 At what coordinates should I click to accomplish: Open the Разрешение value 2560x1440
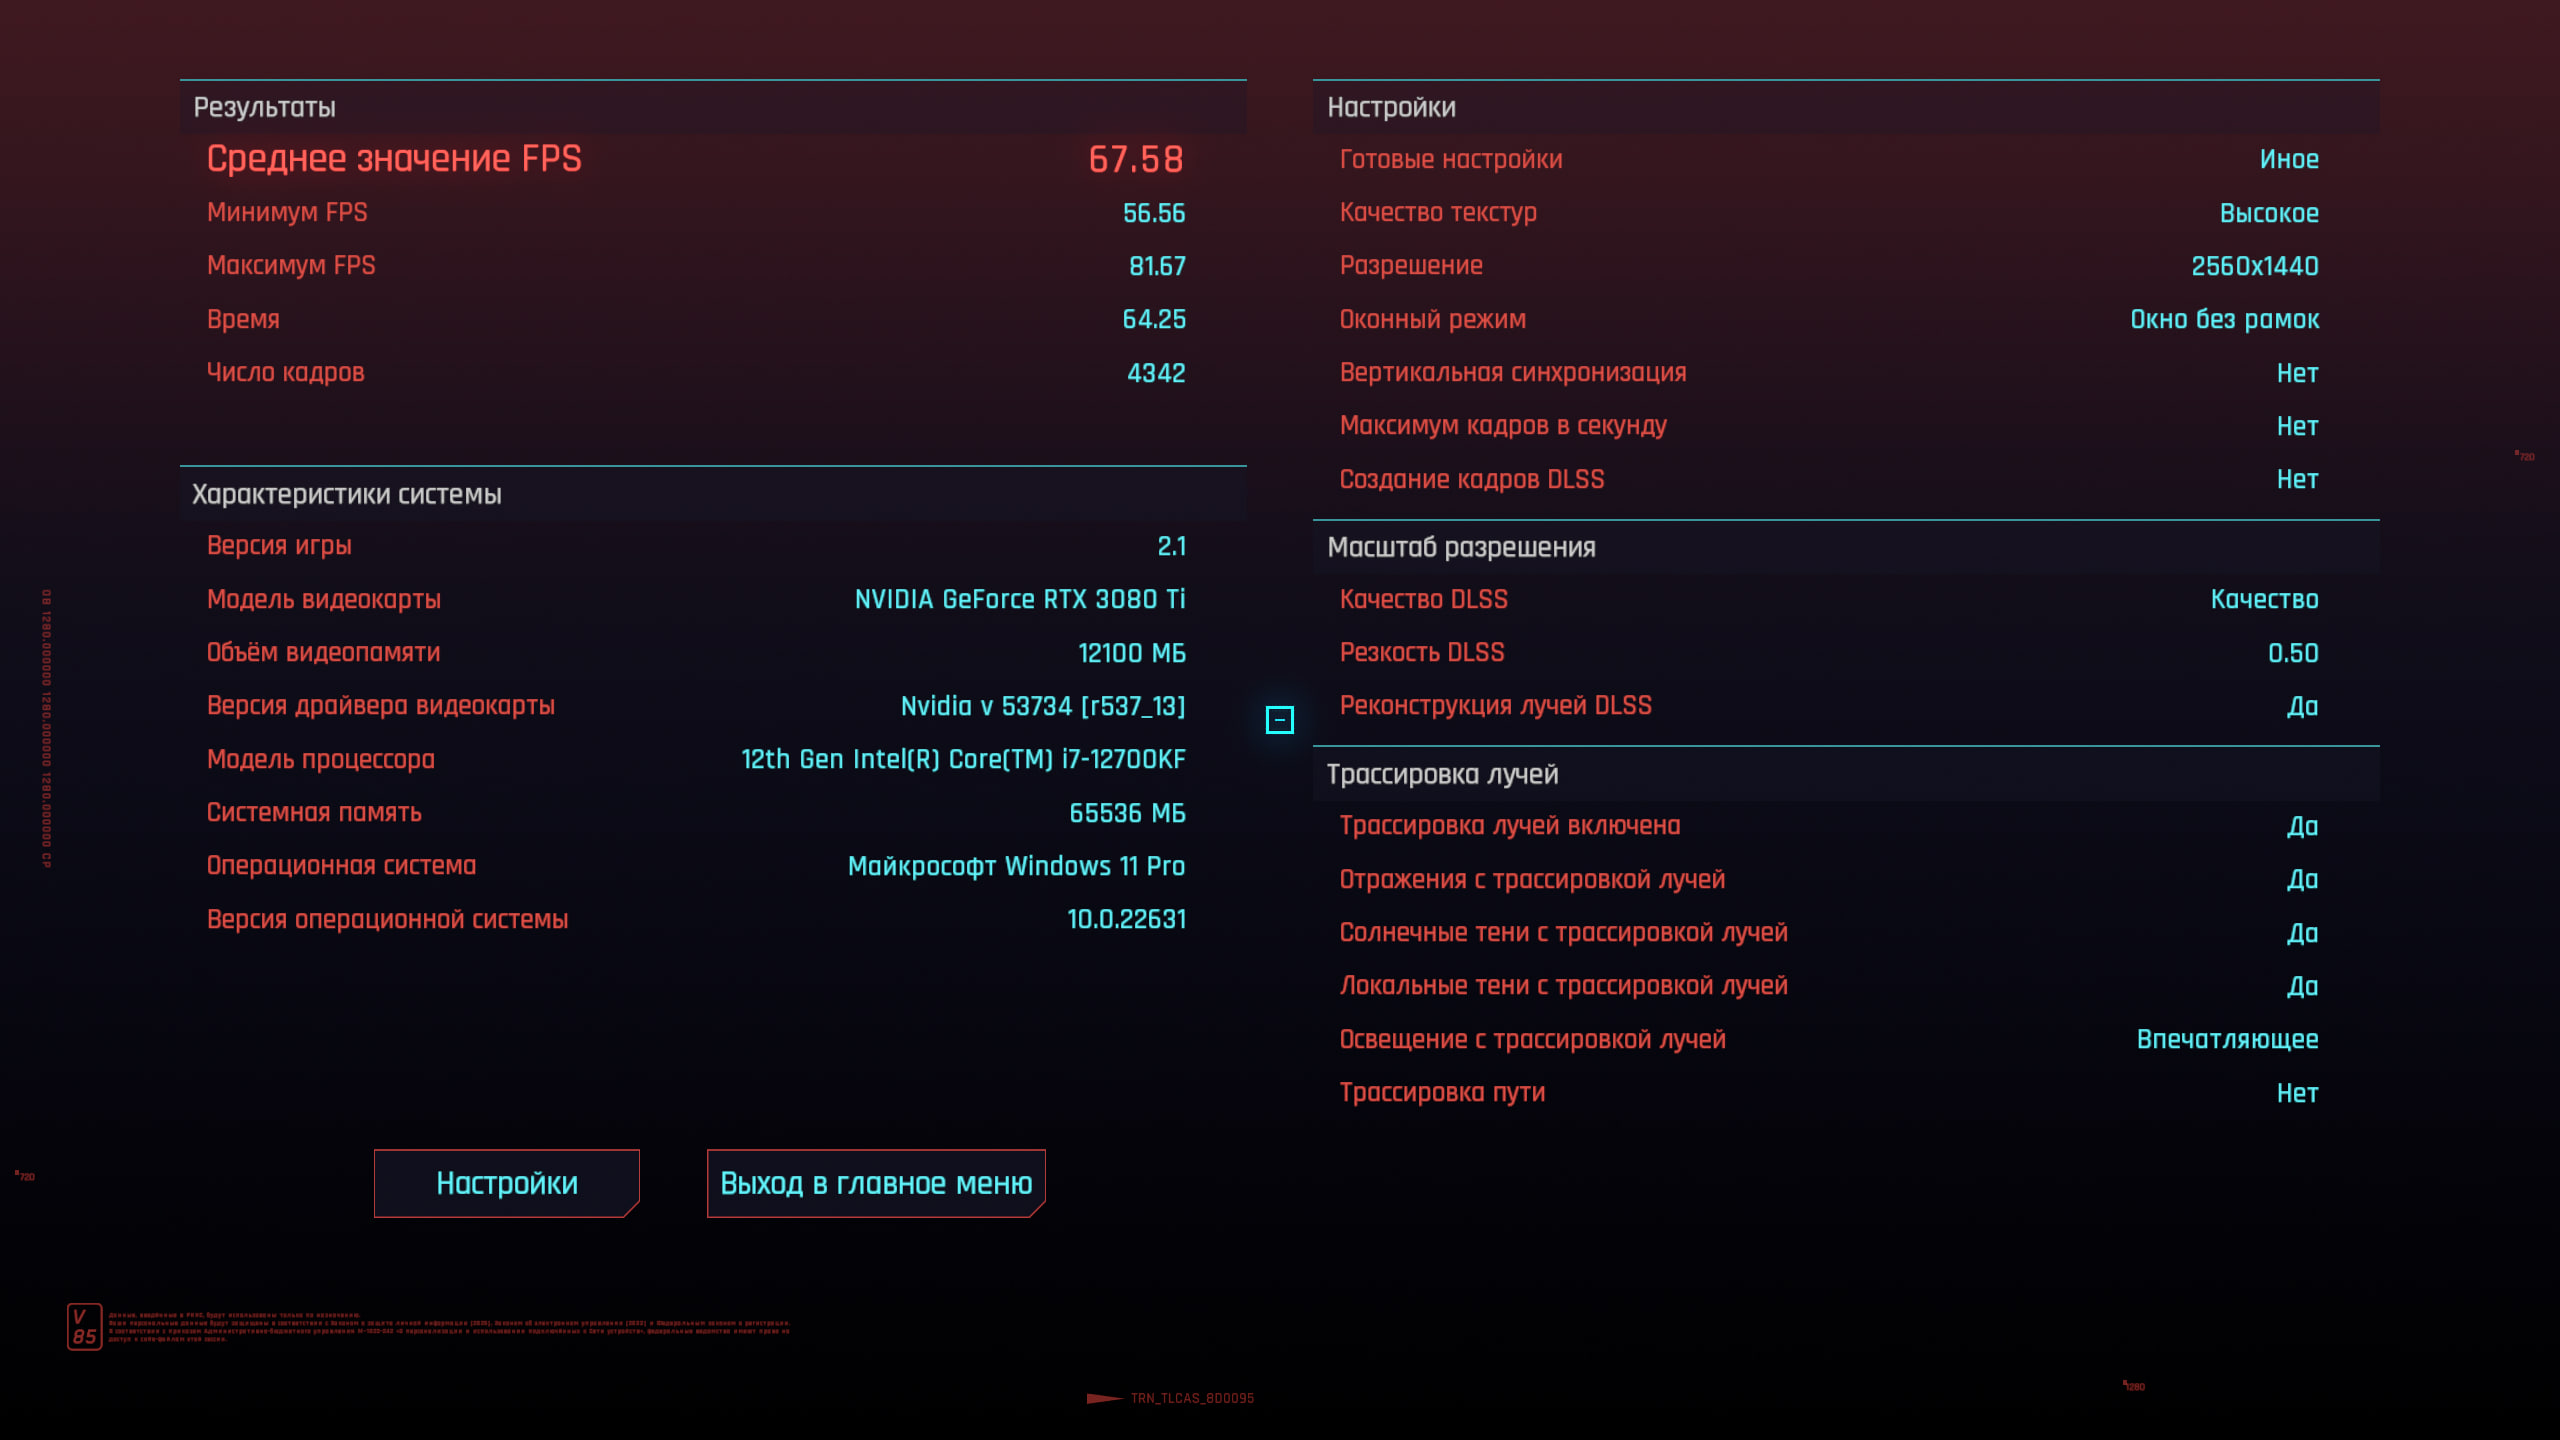click(x=2254, y=266)
